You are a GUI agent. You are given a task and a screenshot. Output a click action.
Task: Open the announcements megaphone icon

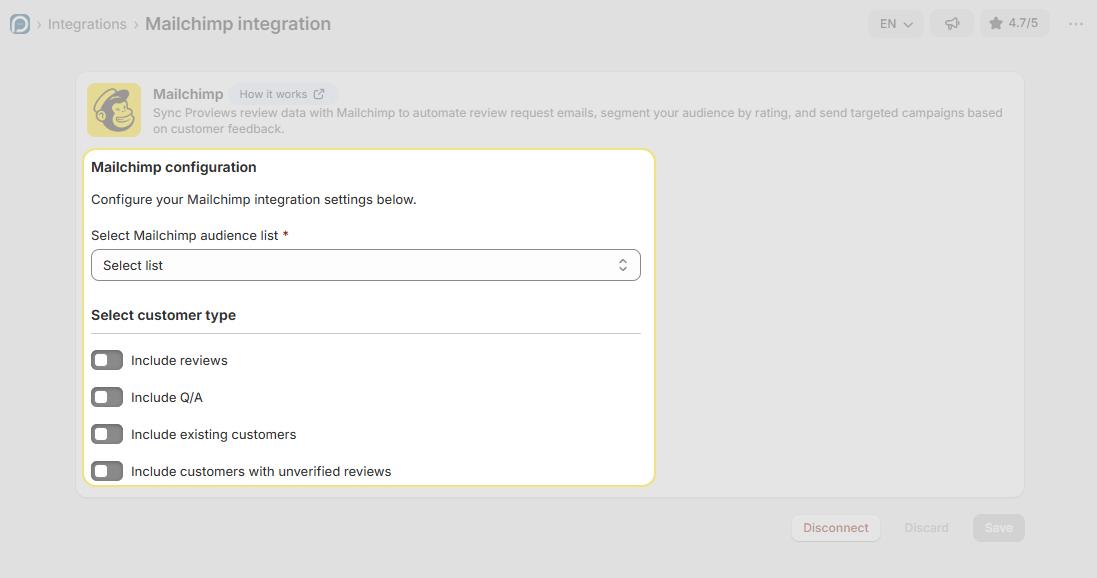[x=951, y=24]
